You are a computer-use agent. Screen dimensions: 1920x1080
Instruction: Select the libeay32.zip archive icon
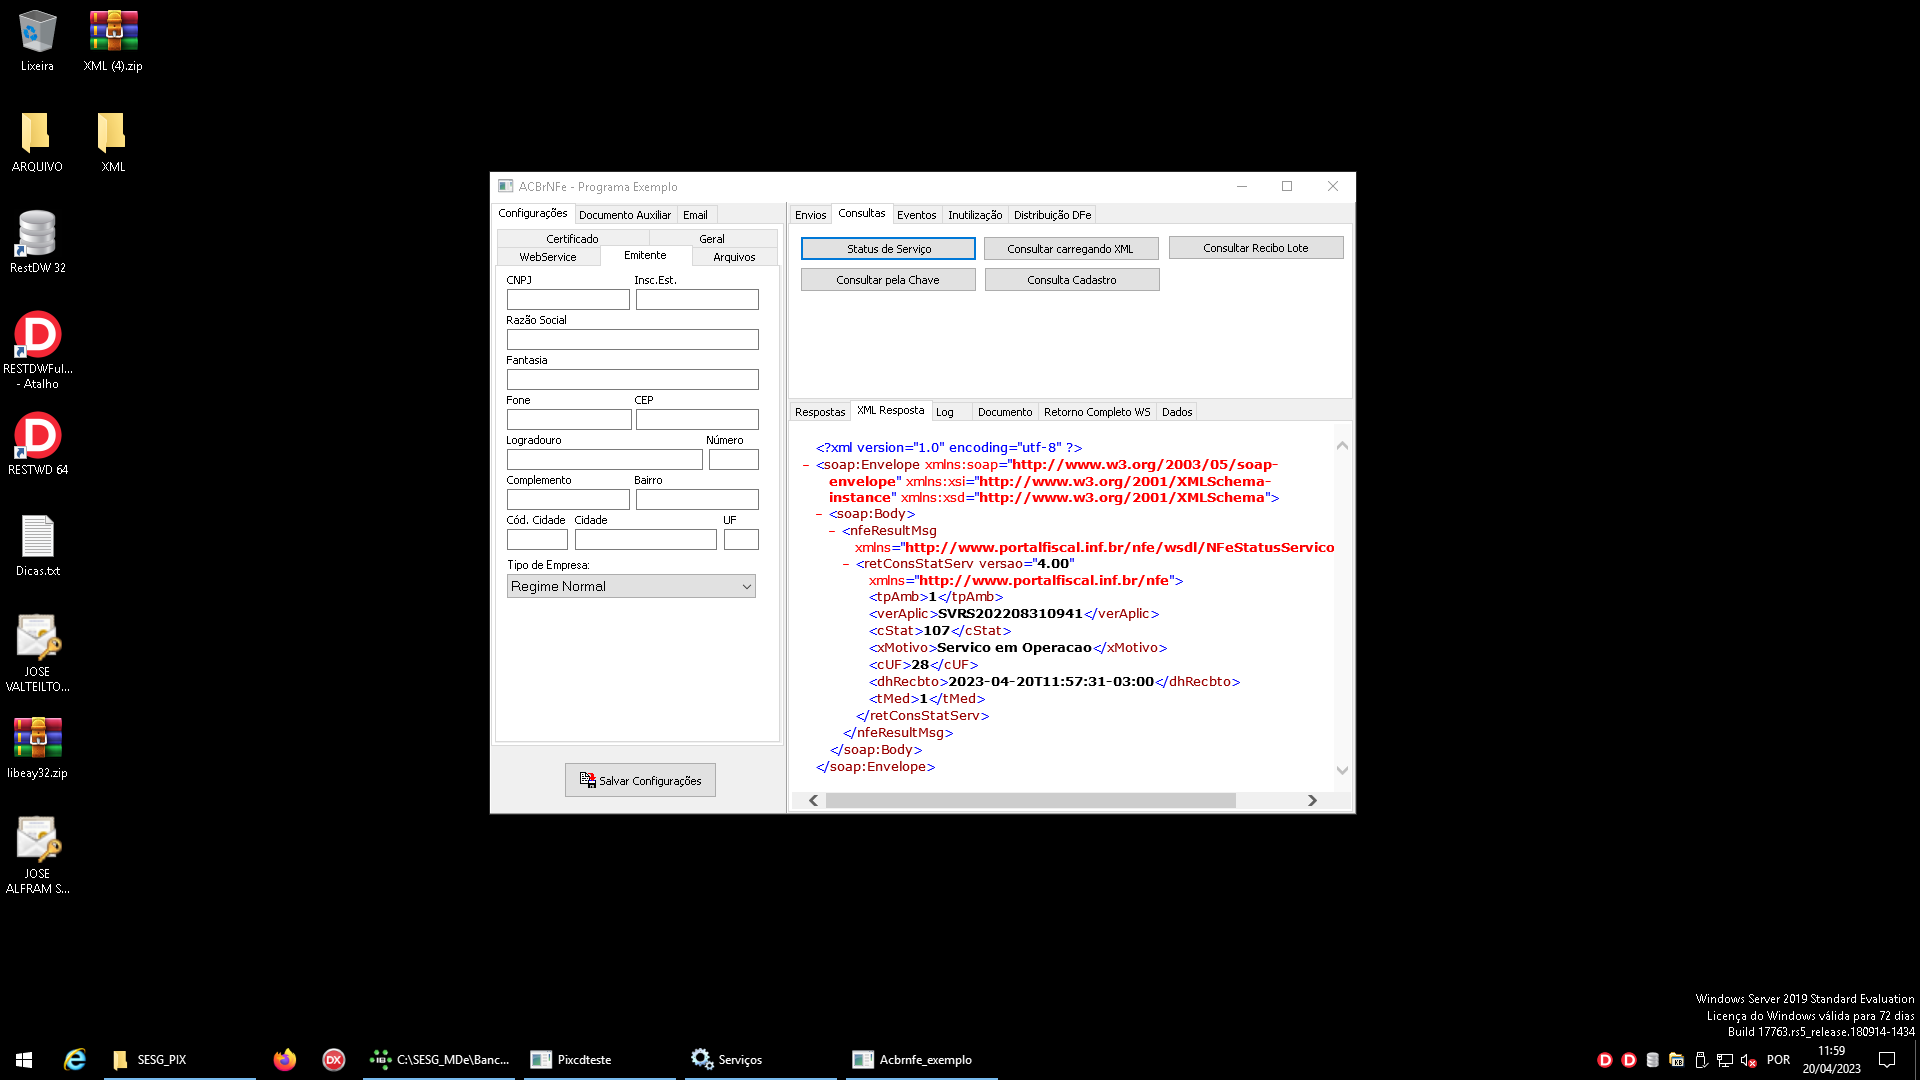click(x=37, y=748)
